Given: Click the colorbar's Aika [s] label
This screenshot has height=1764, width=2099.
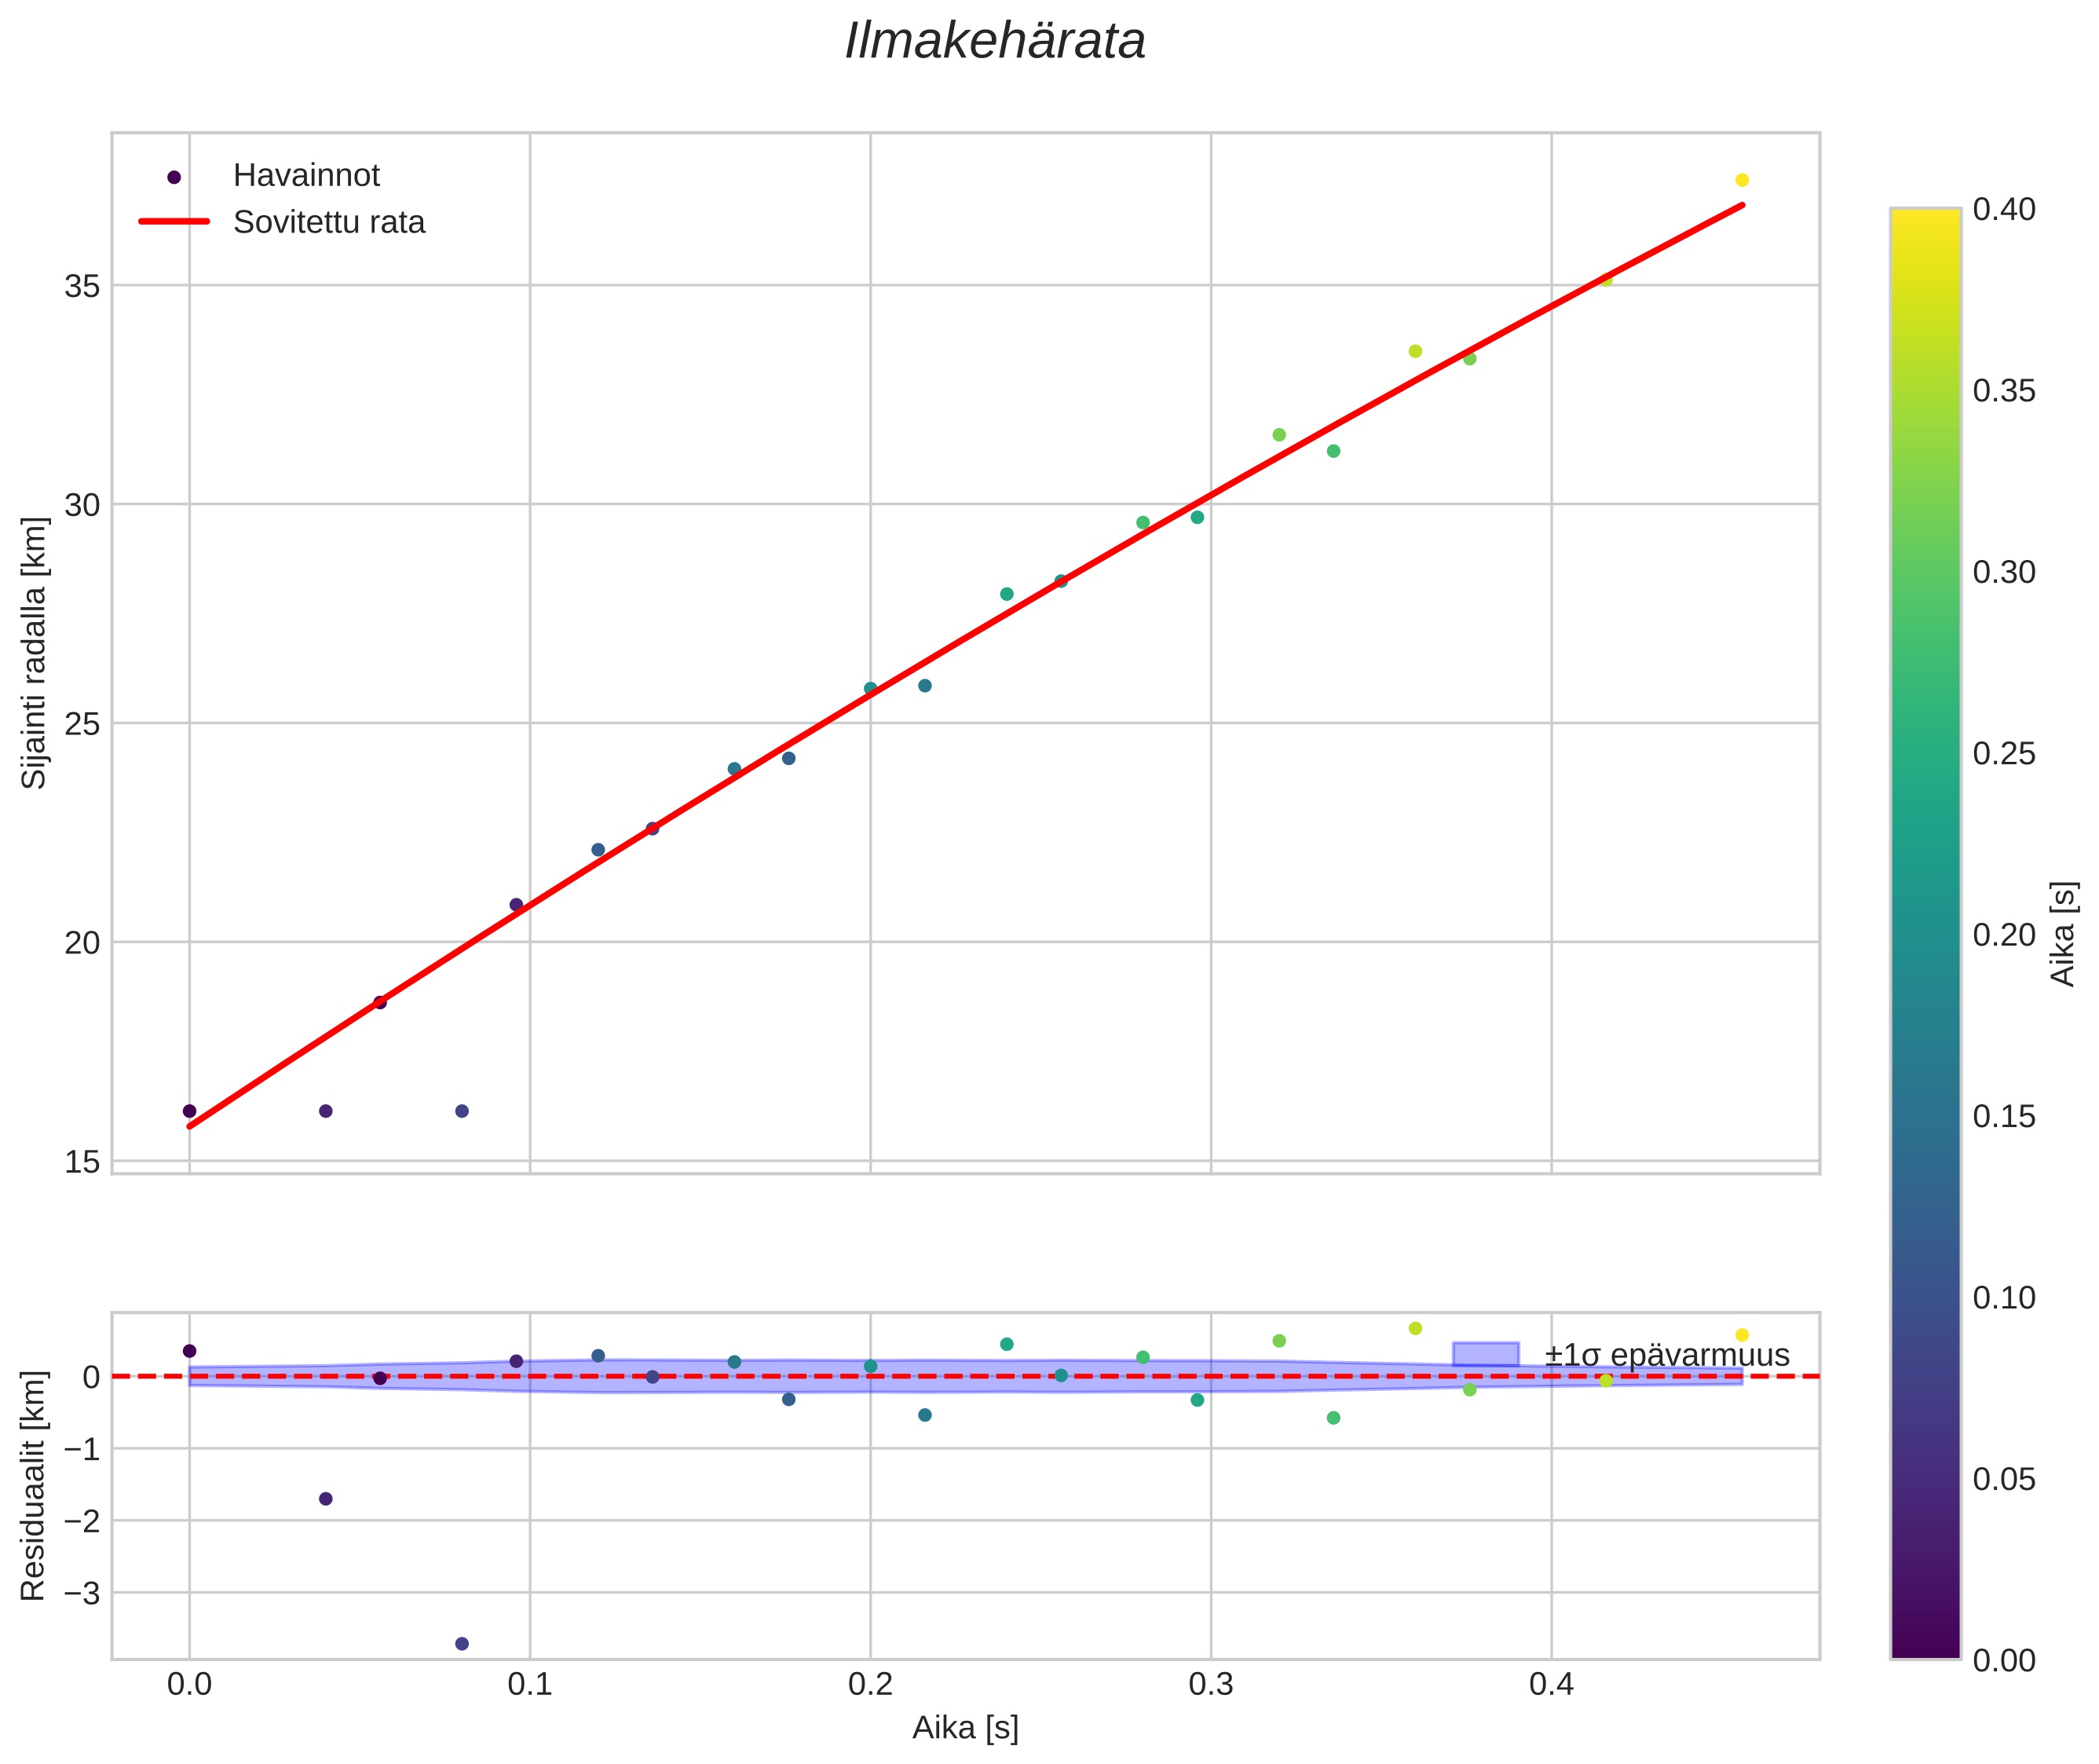Looking at the screenshot, I should pos(2064,933).
